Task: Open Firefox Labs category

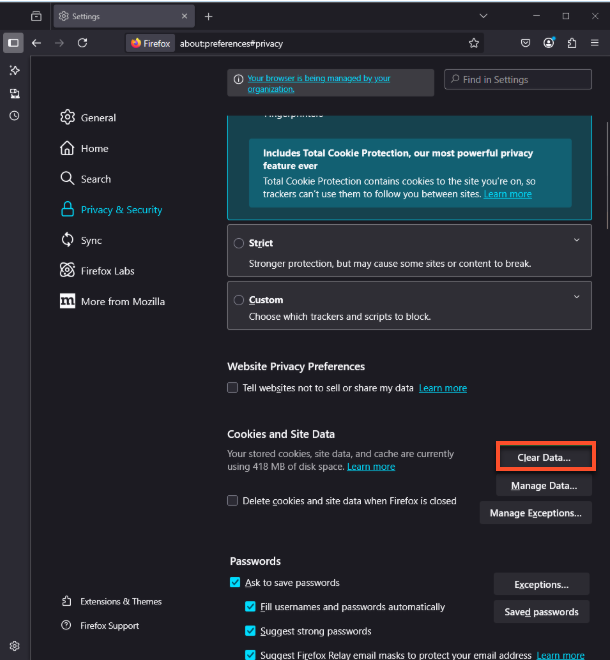Action: (x=97, y=271)
